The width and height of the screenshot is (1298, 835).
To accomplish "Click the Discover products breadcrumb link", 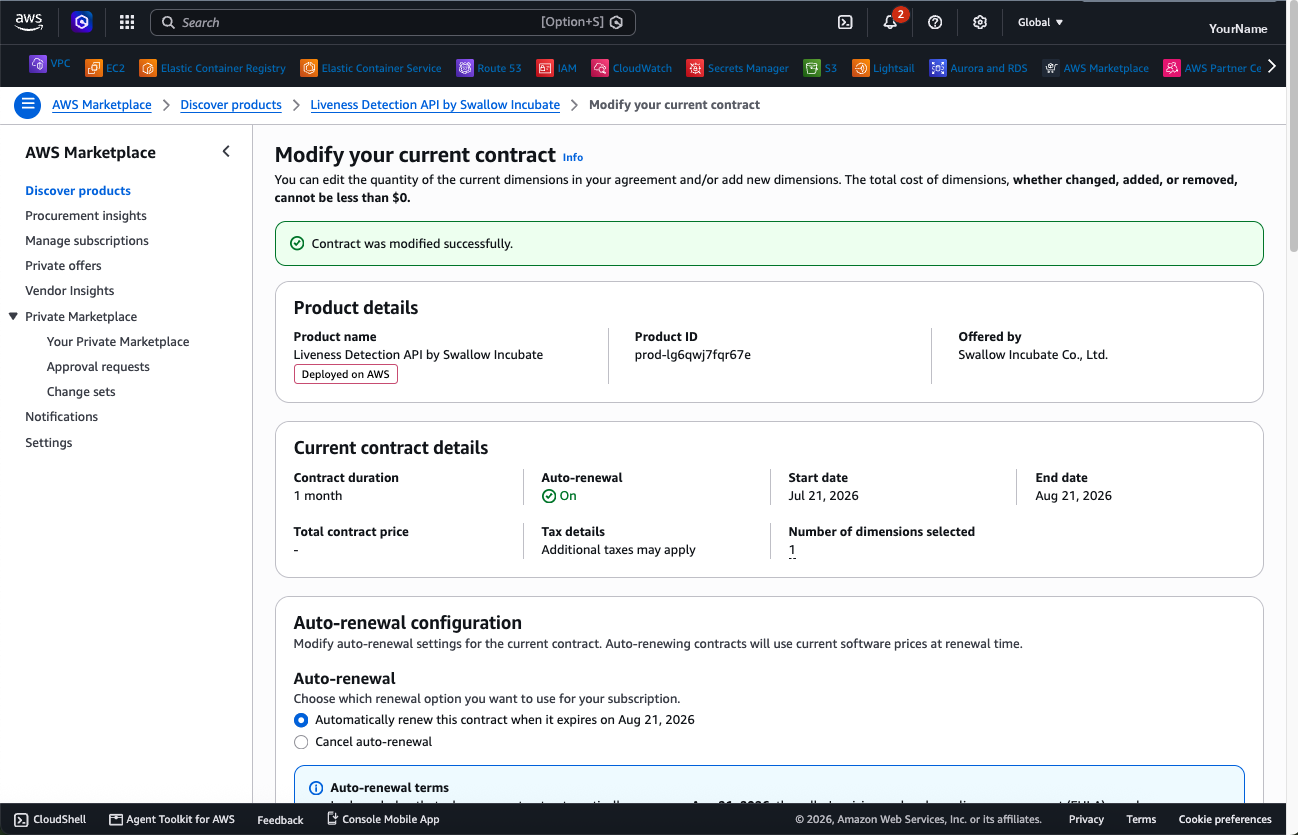I will click(x=231, y=104).
